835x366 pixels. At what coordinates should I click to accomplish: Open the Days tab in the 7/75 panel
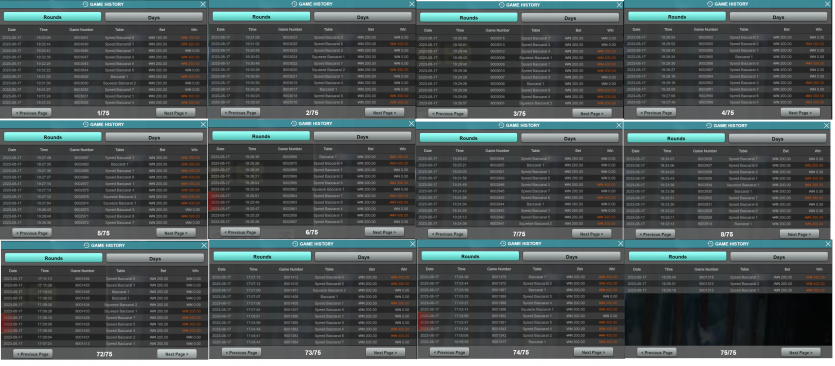click(570, 139)
